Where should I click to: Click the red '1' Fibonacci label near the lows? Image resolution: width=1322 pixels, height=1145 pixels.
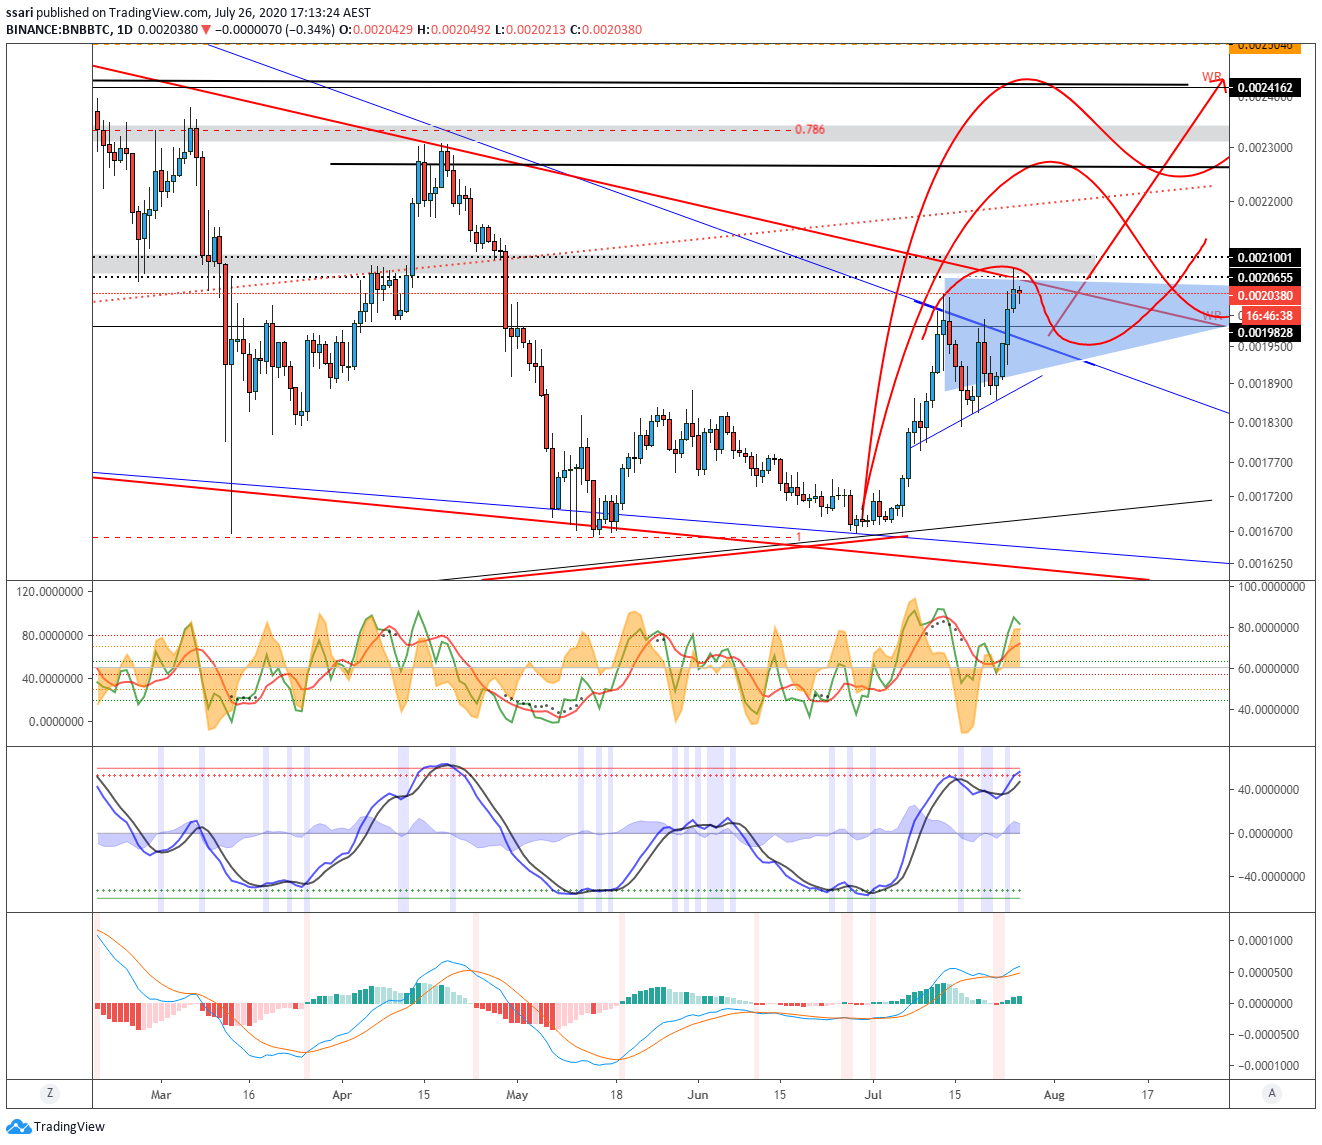click(799, 538)
